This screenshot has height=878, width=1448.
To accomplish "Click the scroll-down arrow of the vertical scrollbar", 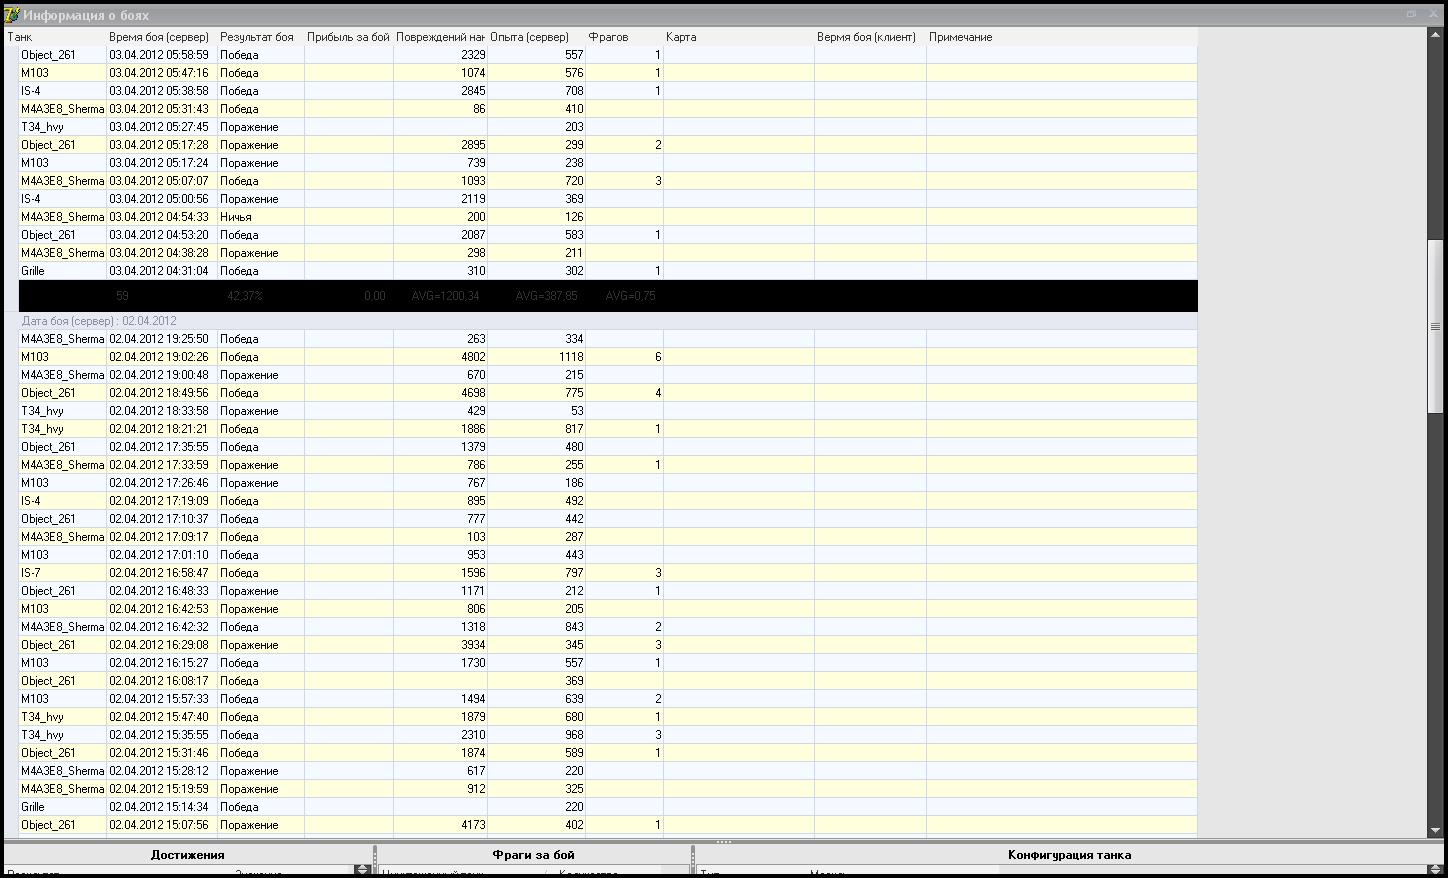I will point(1436,830).
